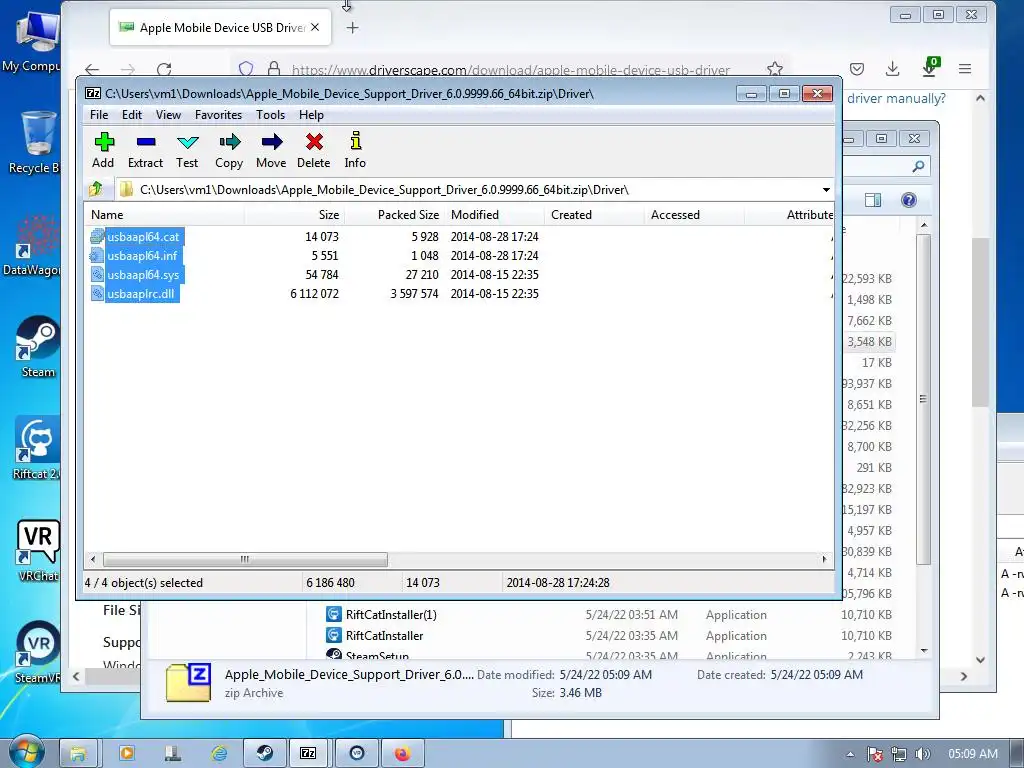Click the left arrow of 7-Zip horizontal scrollbar

click(93, 559)
